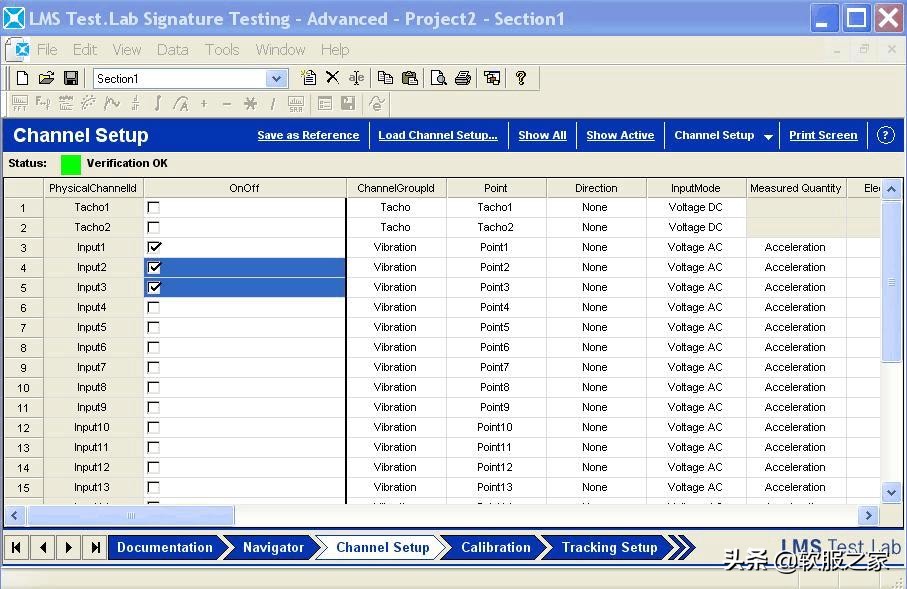
Task: Check the Input8 OnOff checkbox
Action: [x=153, y=387]
